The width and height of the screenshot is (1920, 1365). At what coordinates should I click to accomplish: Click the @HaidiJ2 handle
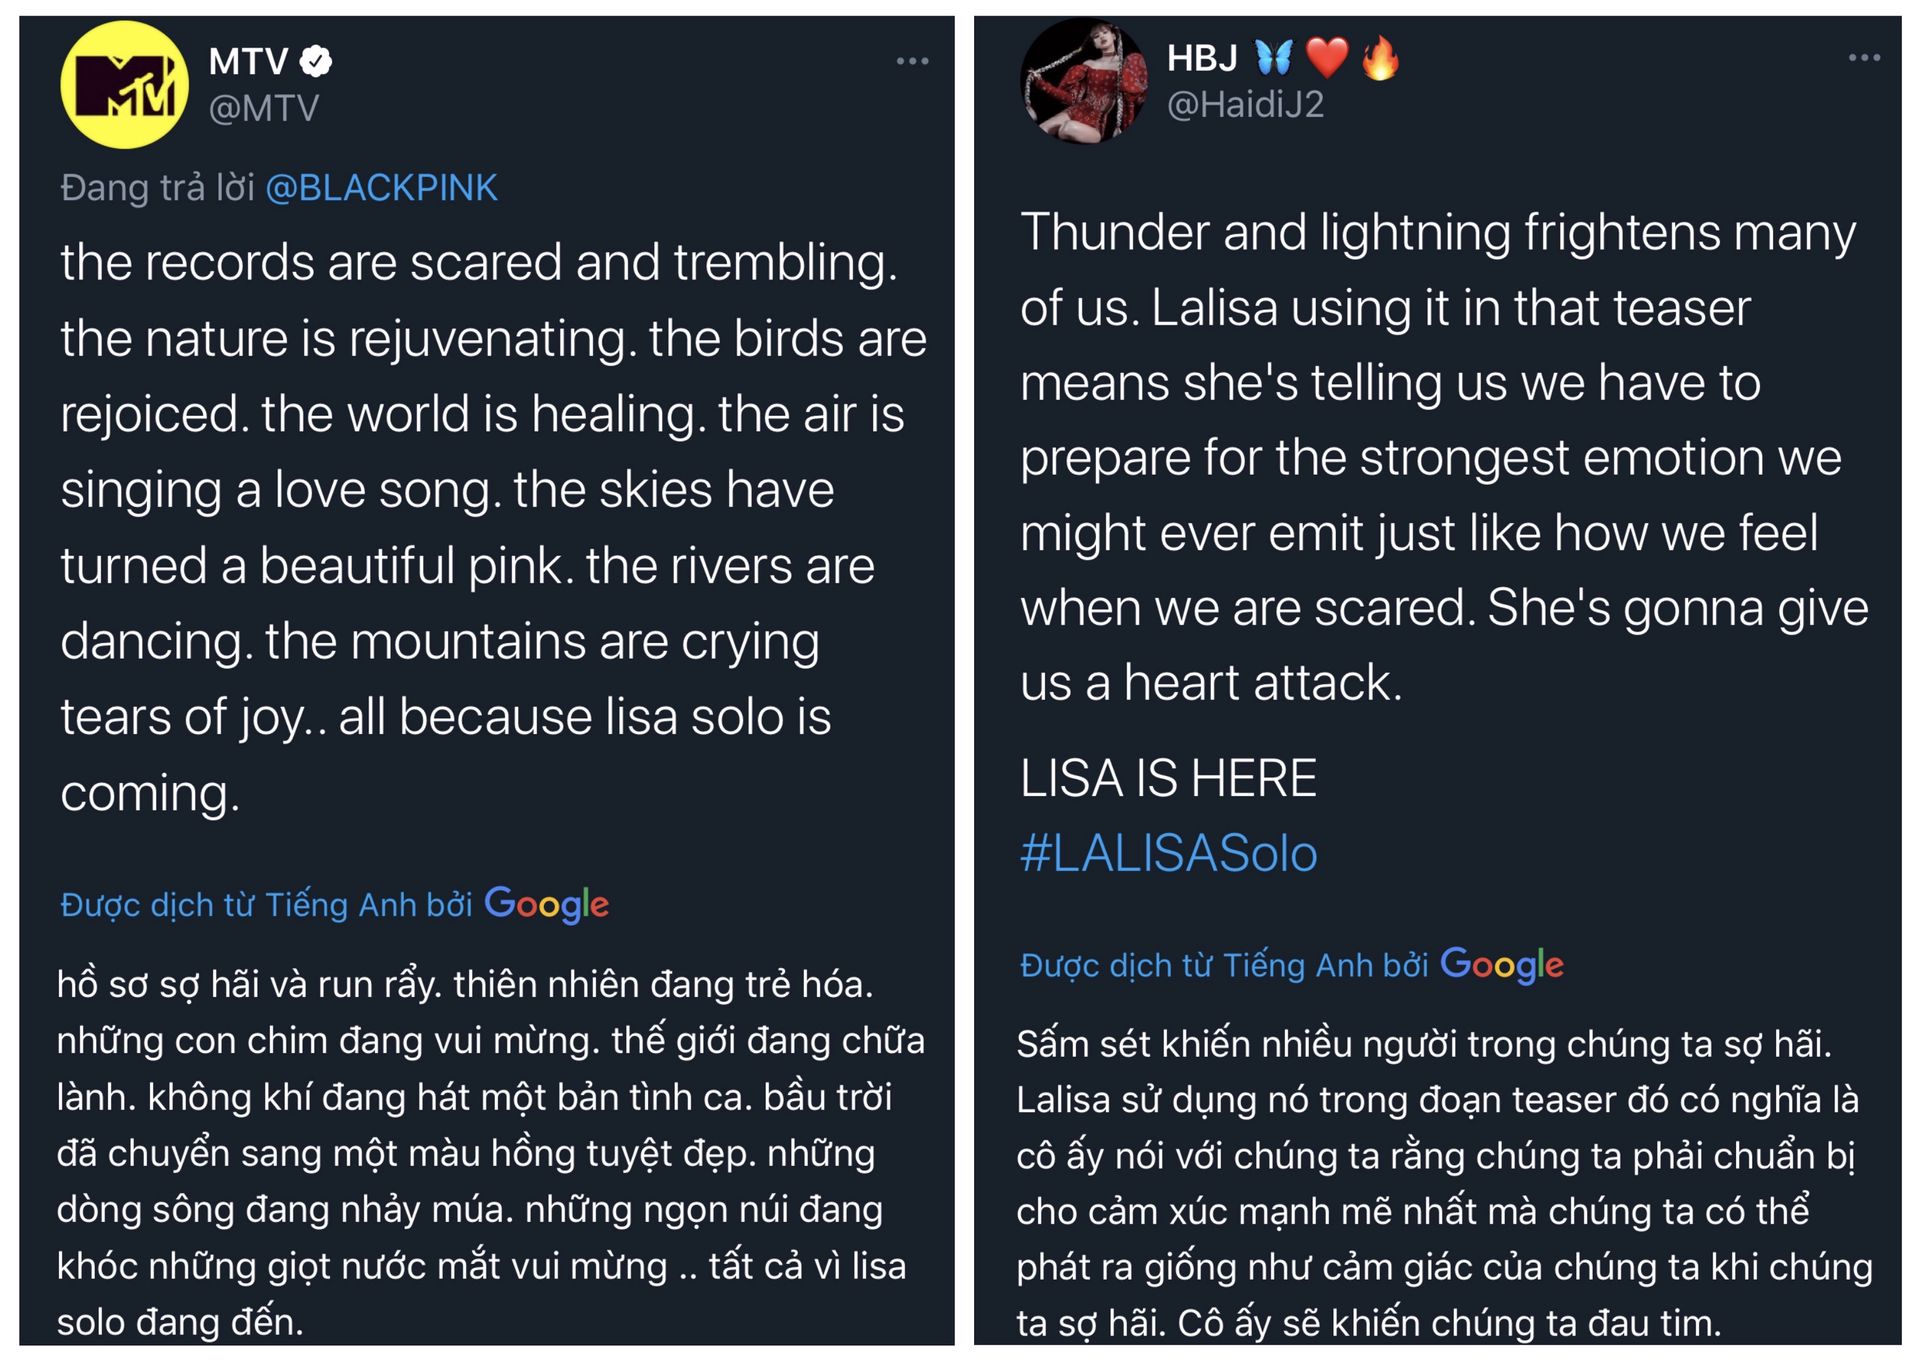(1246, 104)
